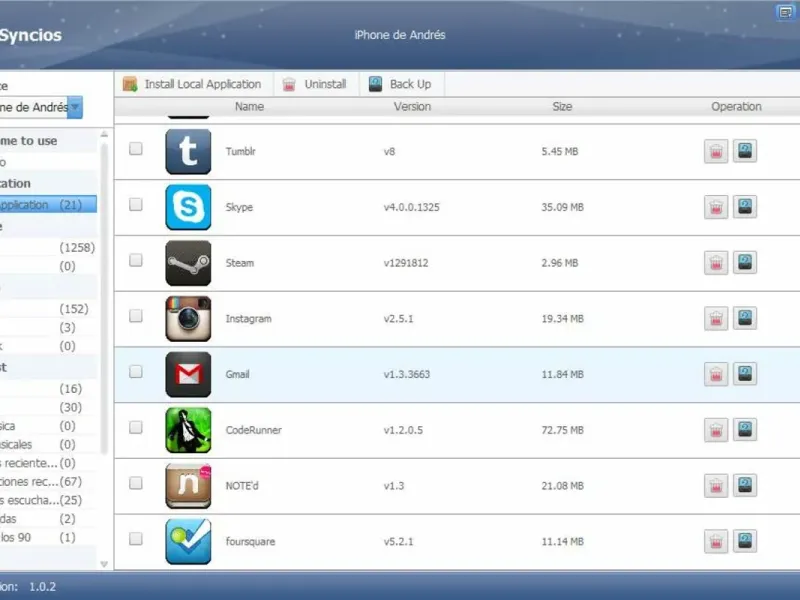Tick the Tumblr checkbox
Image resolution: width=800 pixels, height=600 pixels.
136,148
